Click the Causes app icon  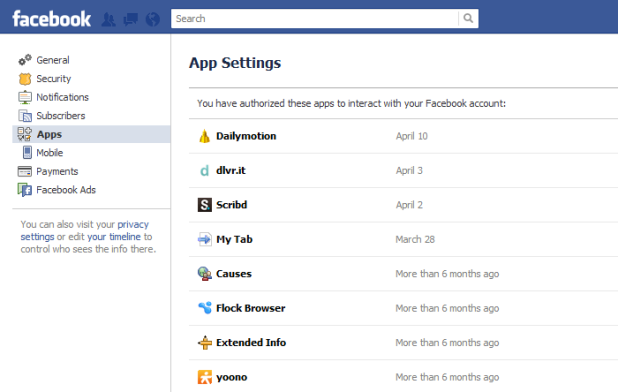click(x=205, y=273)
